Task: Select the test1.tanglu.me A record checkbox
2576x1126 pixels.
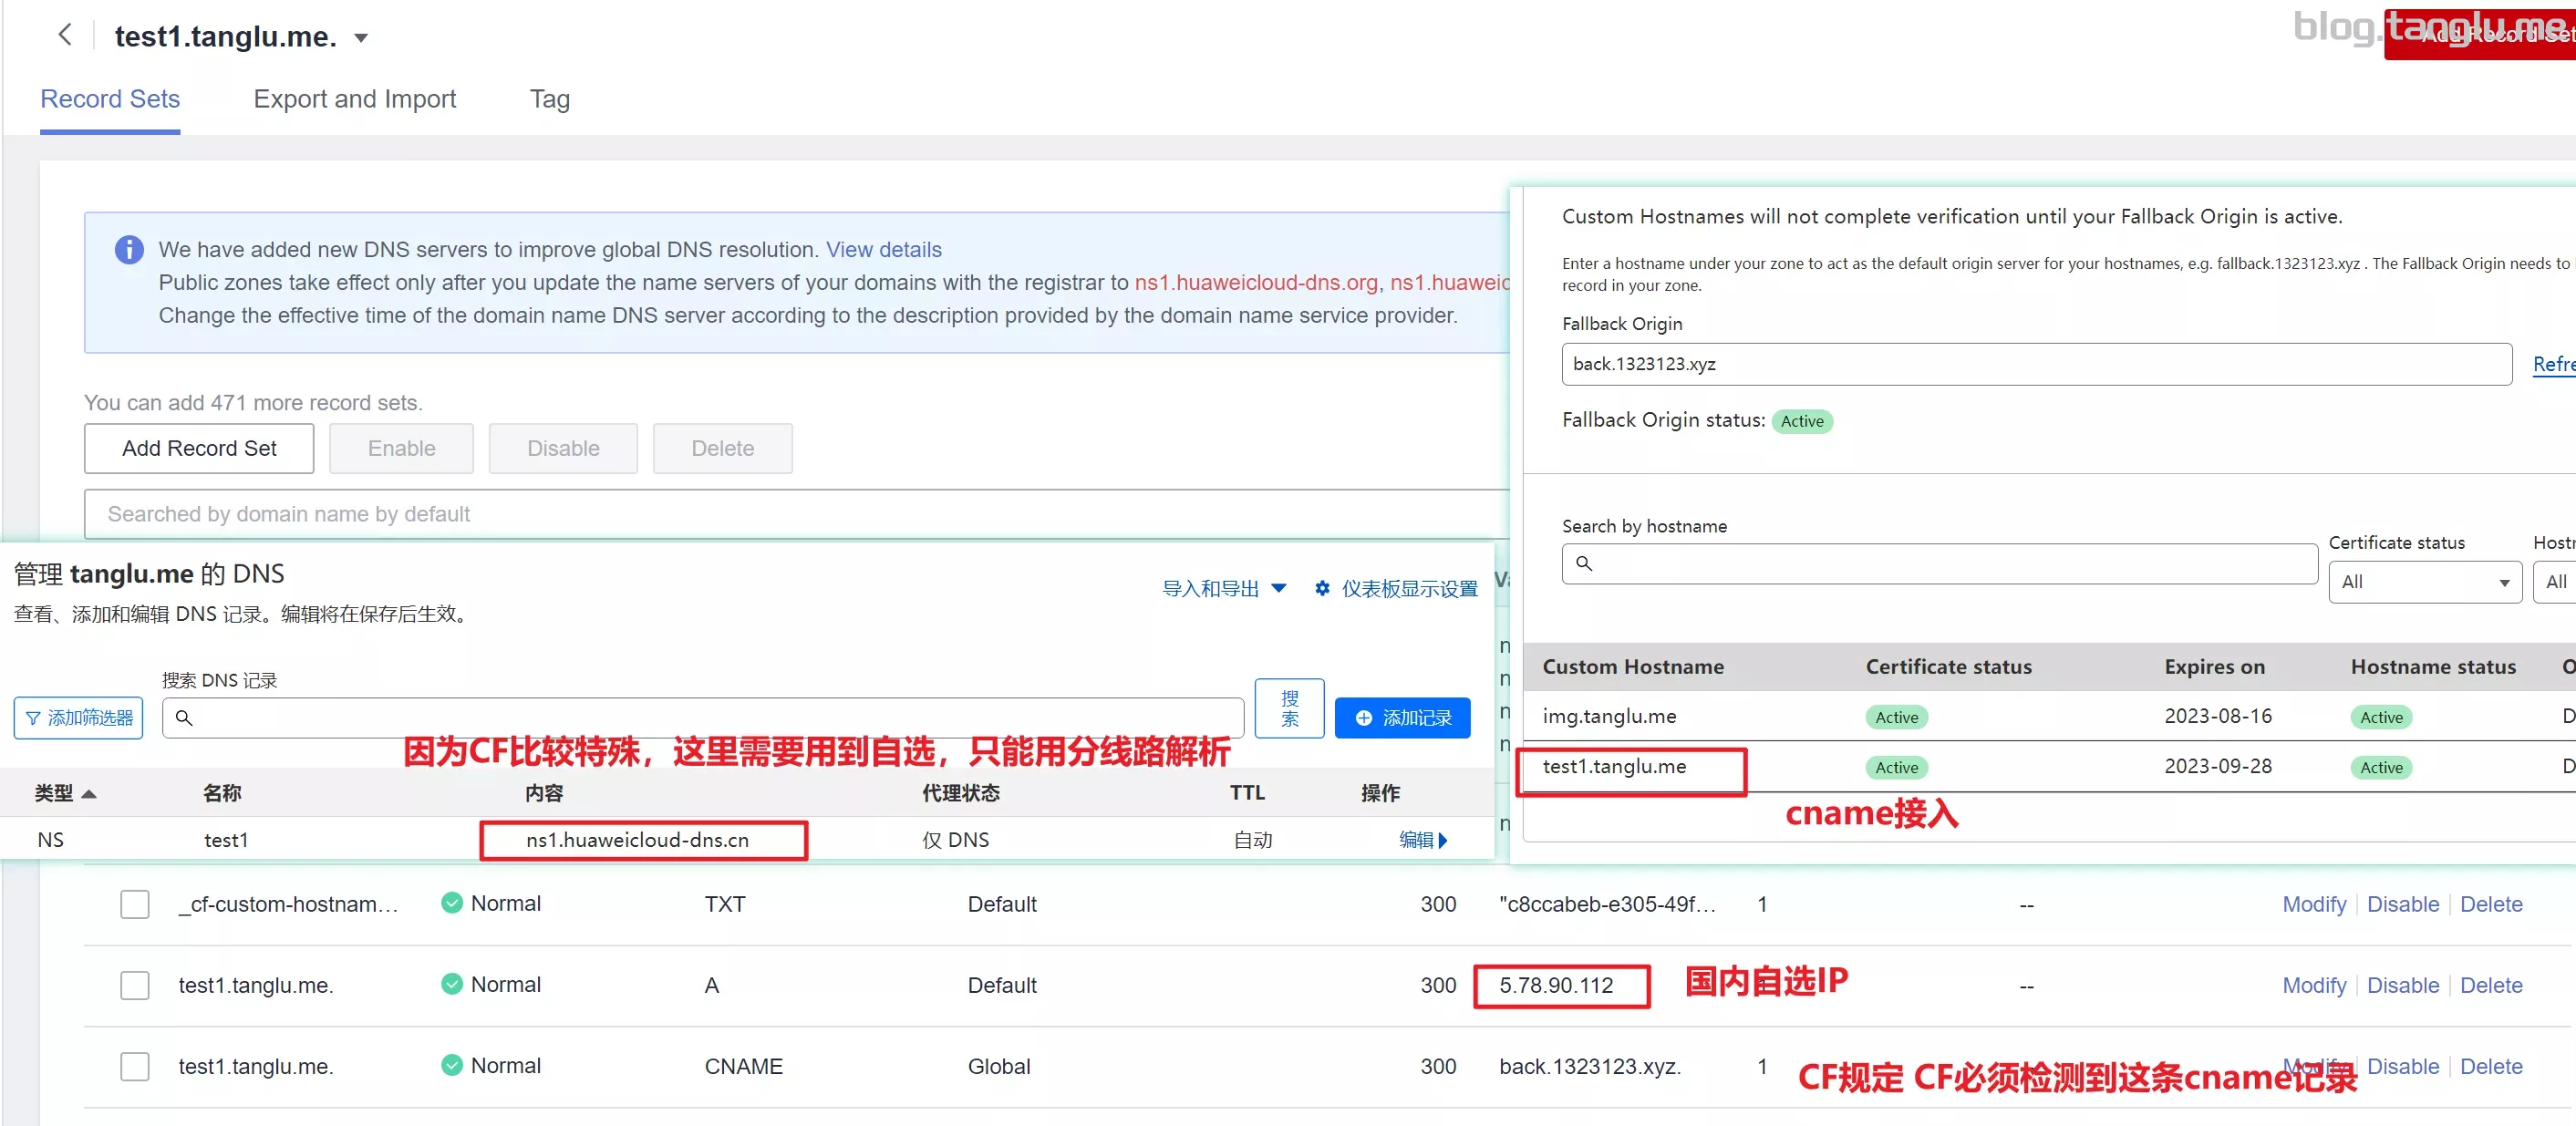Action: click(x=135, y=985)
